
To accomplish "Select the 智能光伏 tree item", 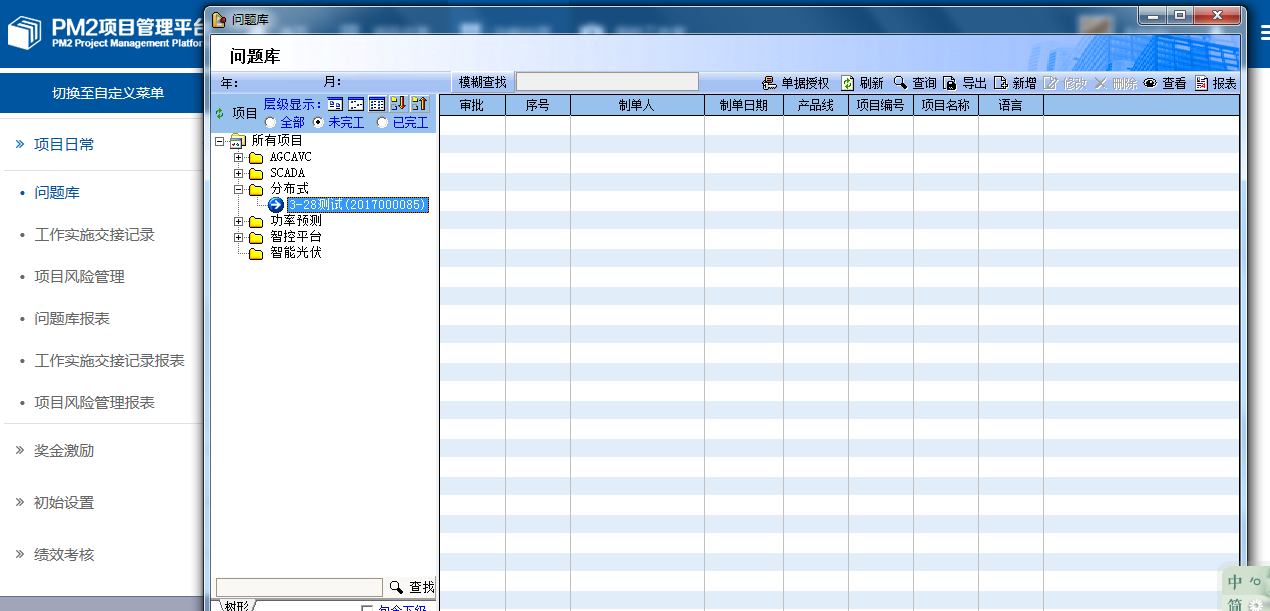I will [x=295, y=253].
